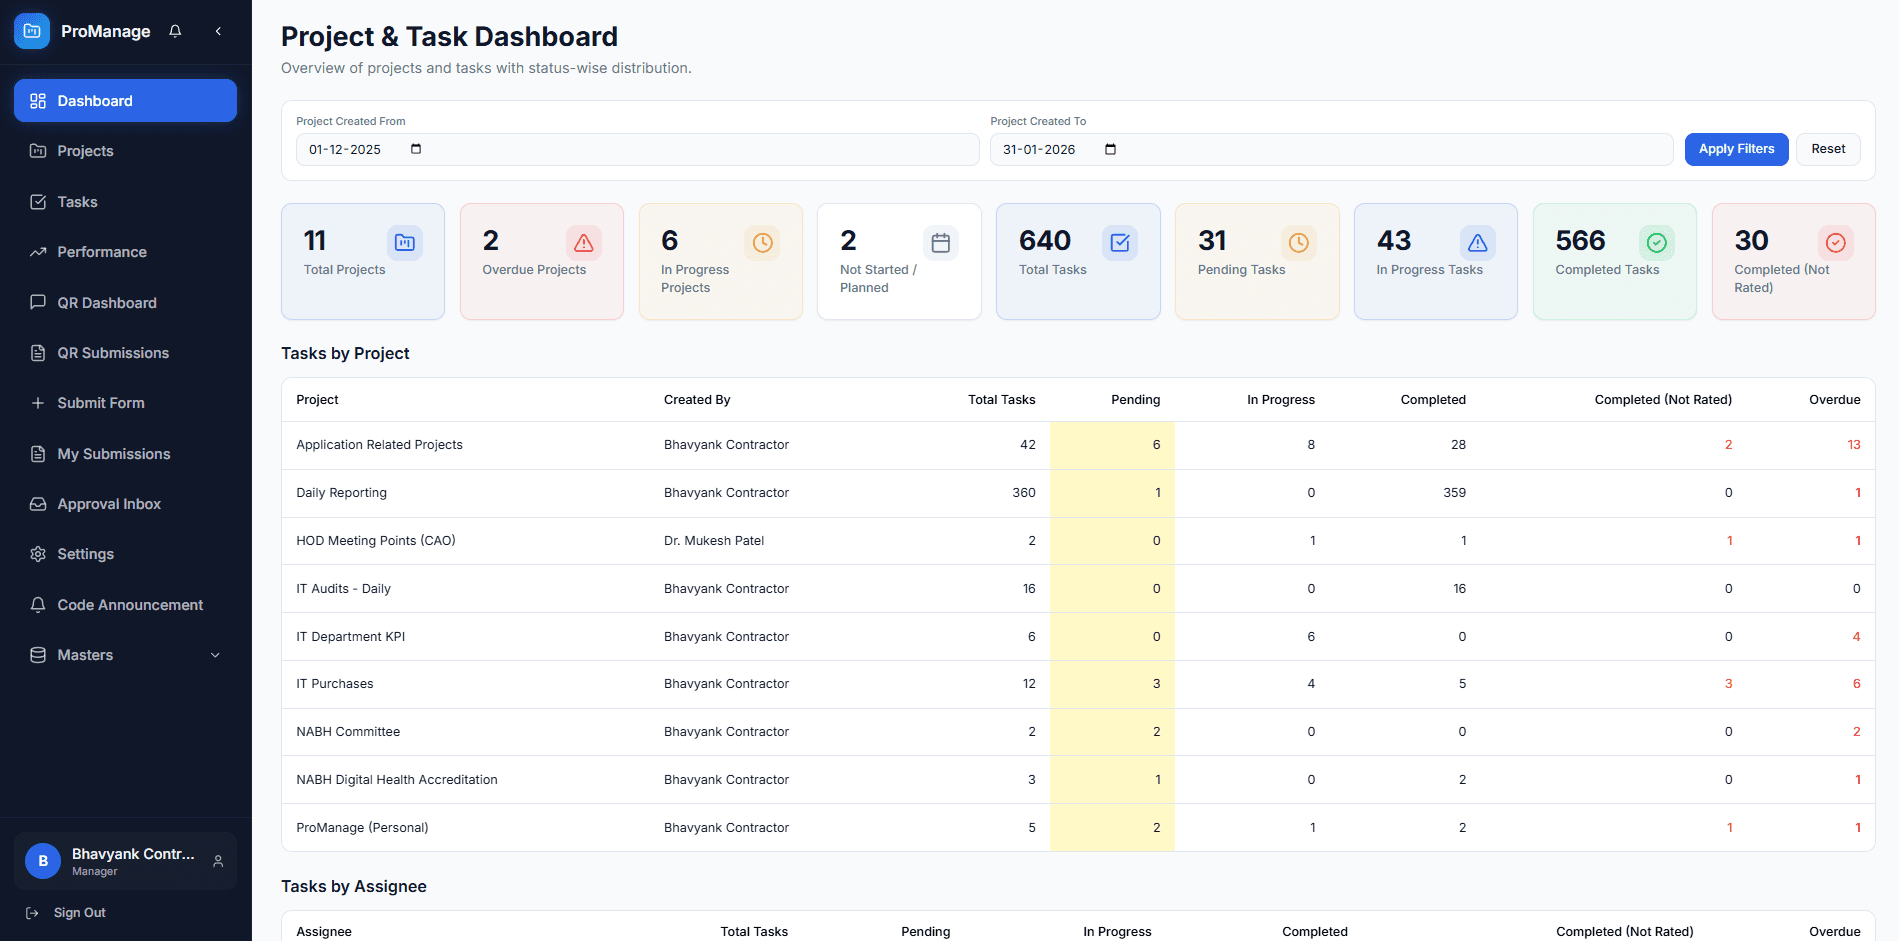This screenshot has height=941, width=1899.
Task: Open the Settings page
Action: 85,554
